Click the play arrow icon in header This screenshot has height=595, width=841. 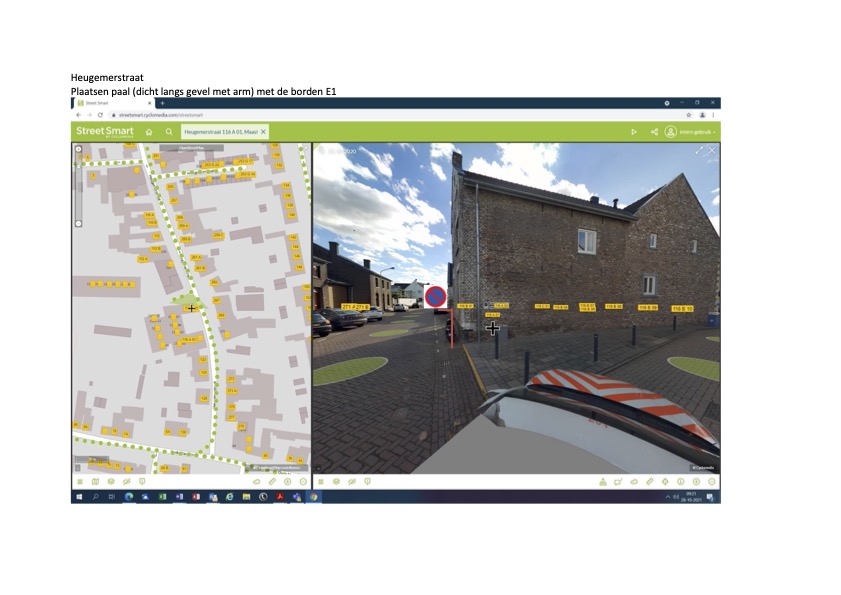[x=633, y=131]
